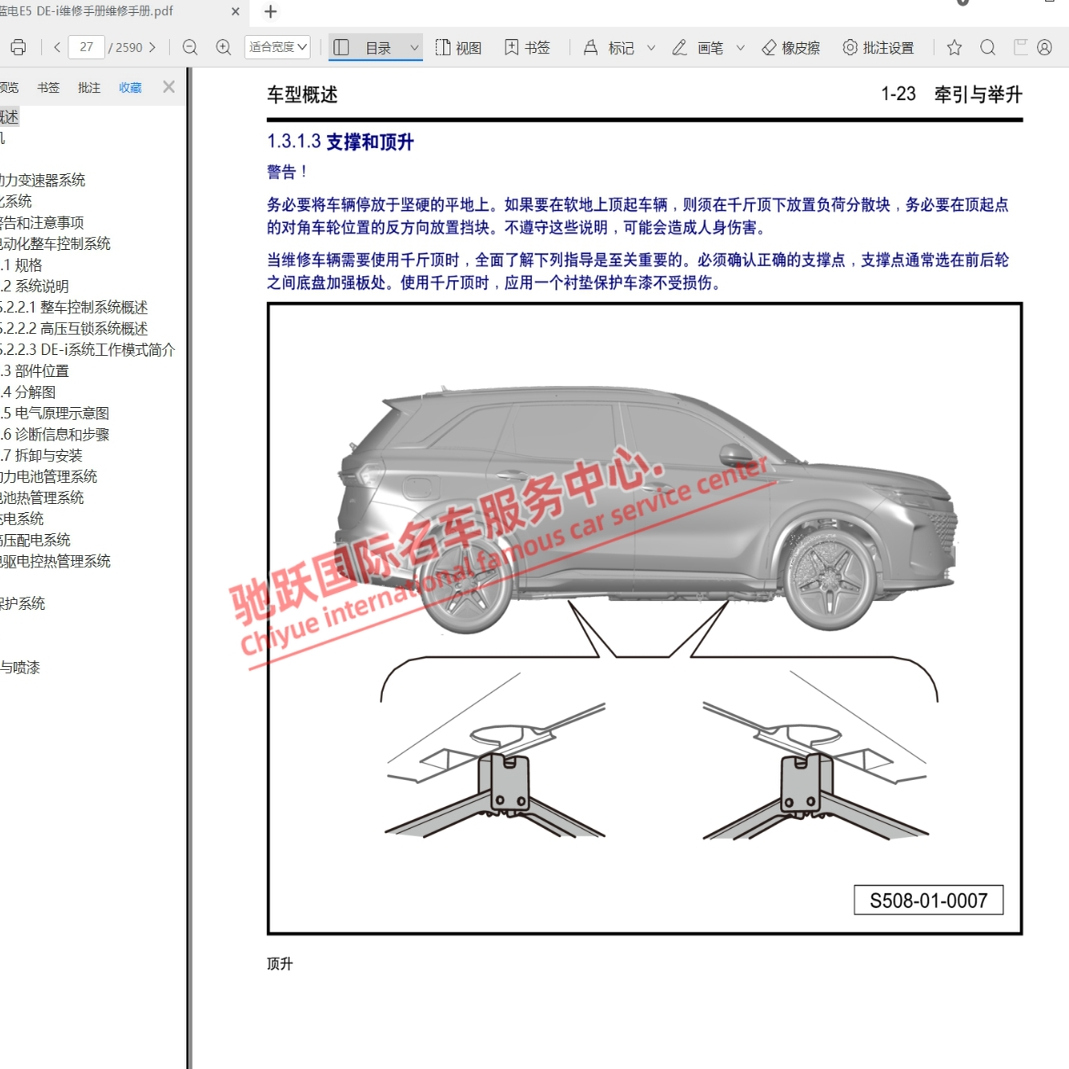Open 批注设置 annotation settings
Screen dimensions: 1069x1069
point(878,47)
